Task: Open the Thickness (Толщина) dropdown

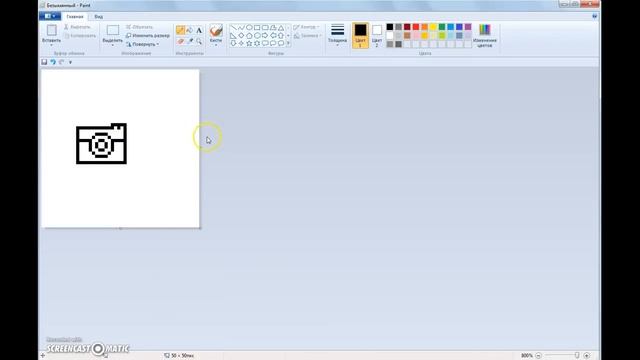Action: [338, 35]
